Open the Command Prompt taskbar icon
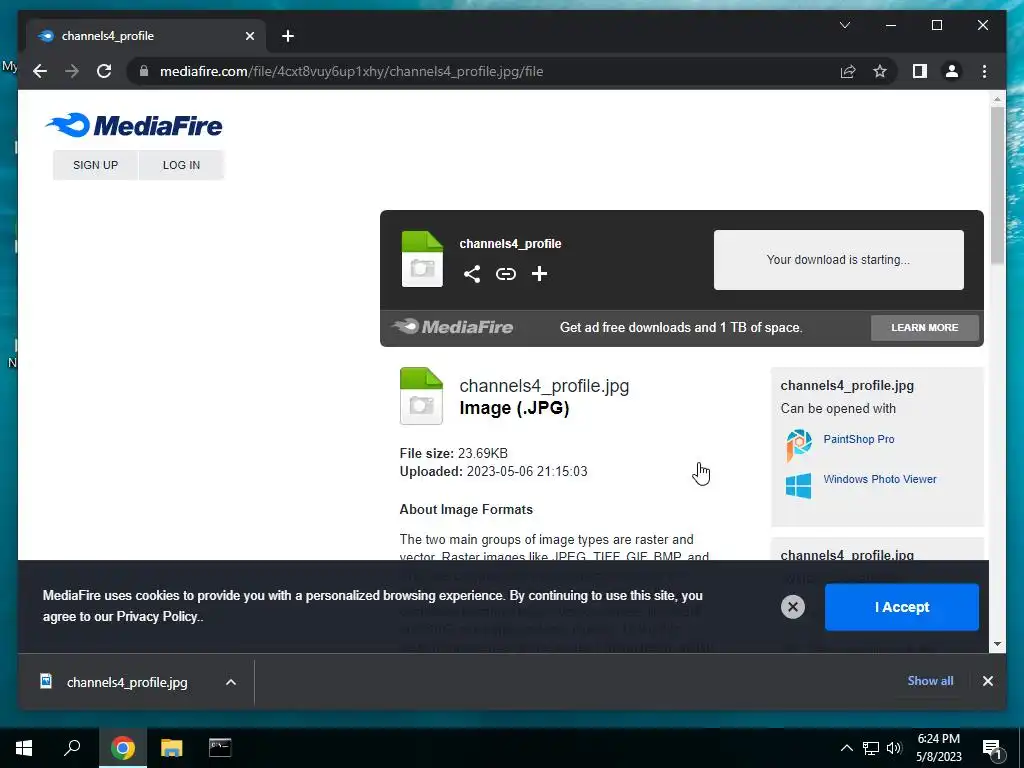This screenshot has height=768, width=1024. (220, 748)
